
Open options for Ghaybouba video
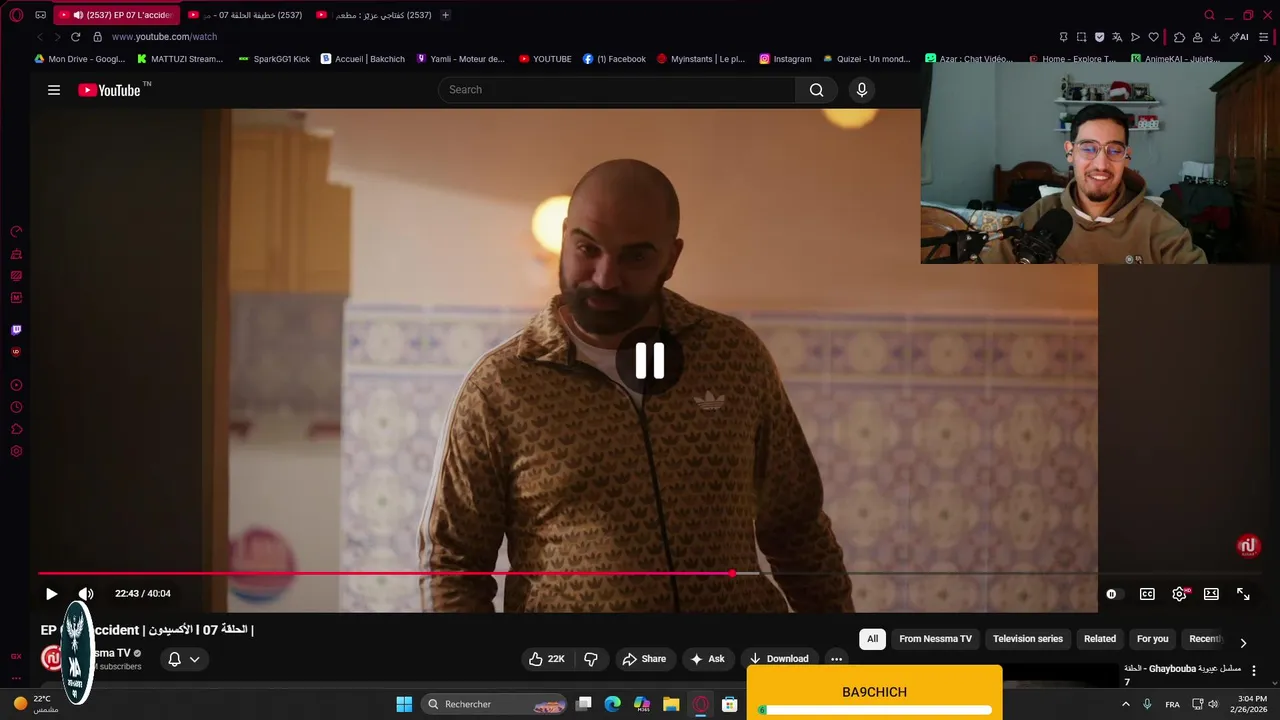1254,671
